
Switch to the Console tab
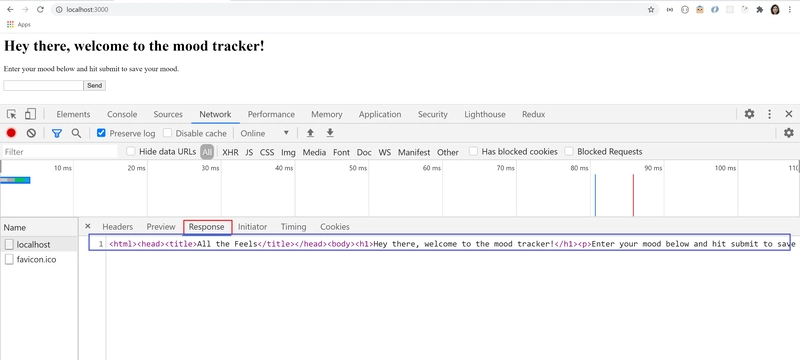point(122,114)
